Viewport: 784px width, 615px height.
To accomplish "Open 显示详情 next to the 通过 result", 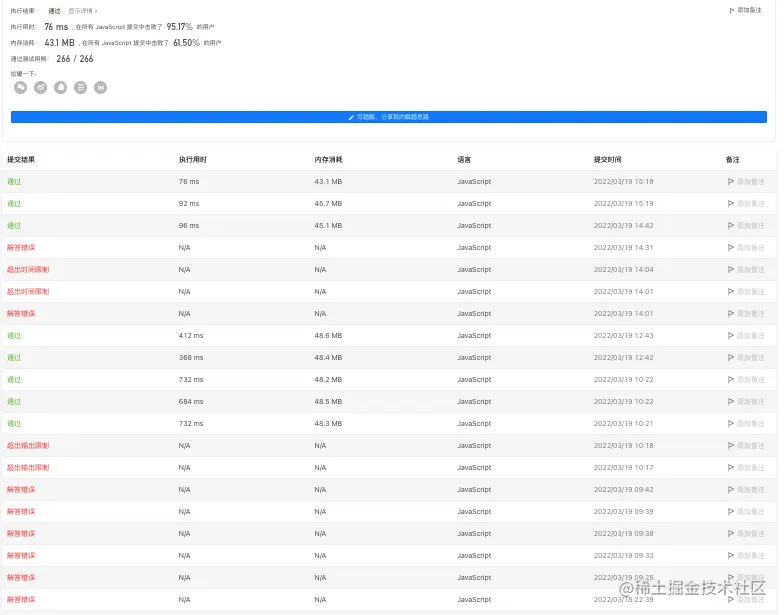I will pyautogui.click(x=82, y=11).
